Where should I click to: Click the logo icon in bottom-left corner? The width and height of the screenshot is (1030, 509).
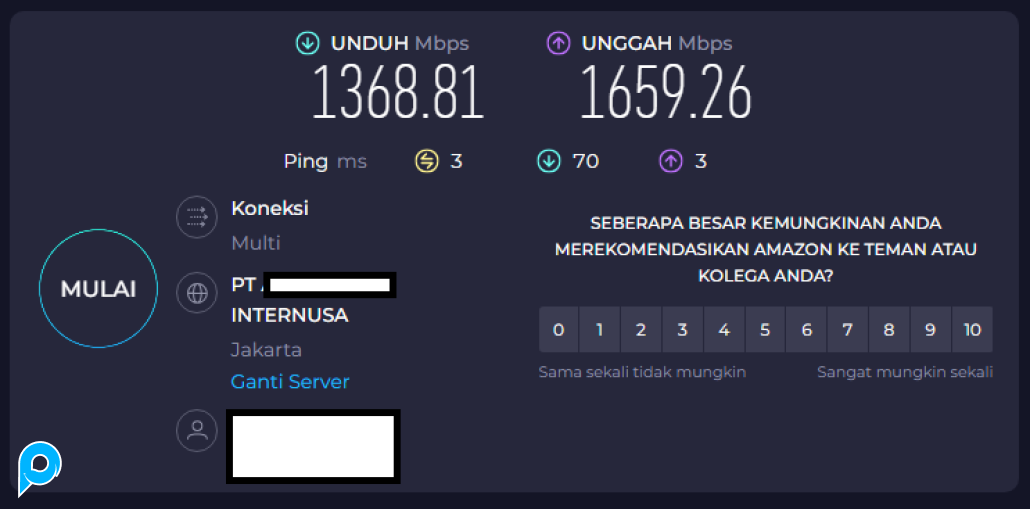click(x=39, y=468)
